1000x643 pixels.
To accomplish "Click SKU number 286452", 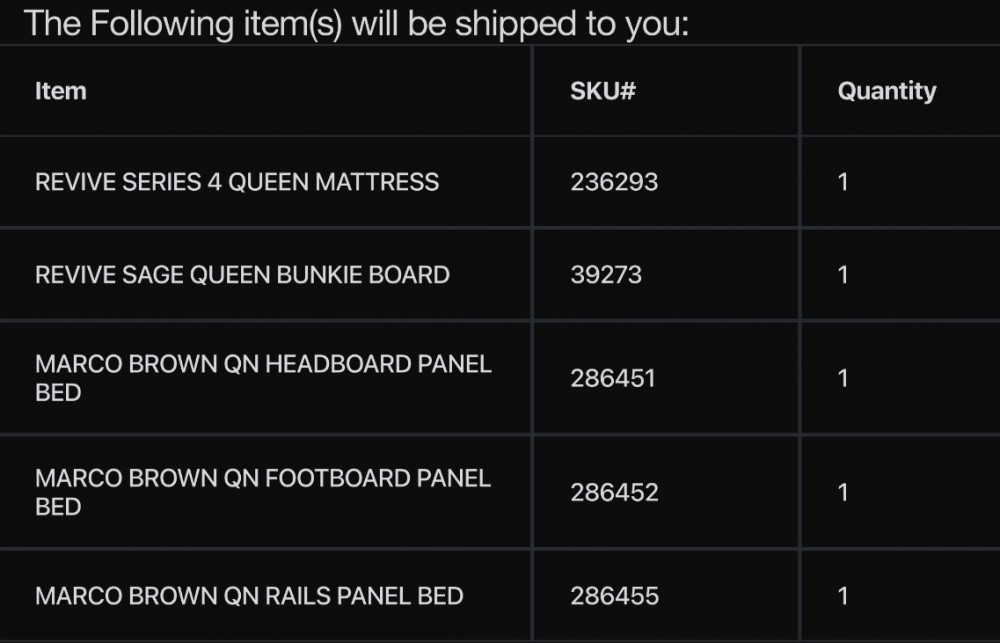I will click(x=614, y=492).
